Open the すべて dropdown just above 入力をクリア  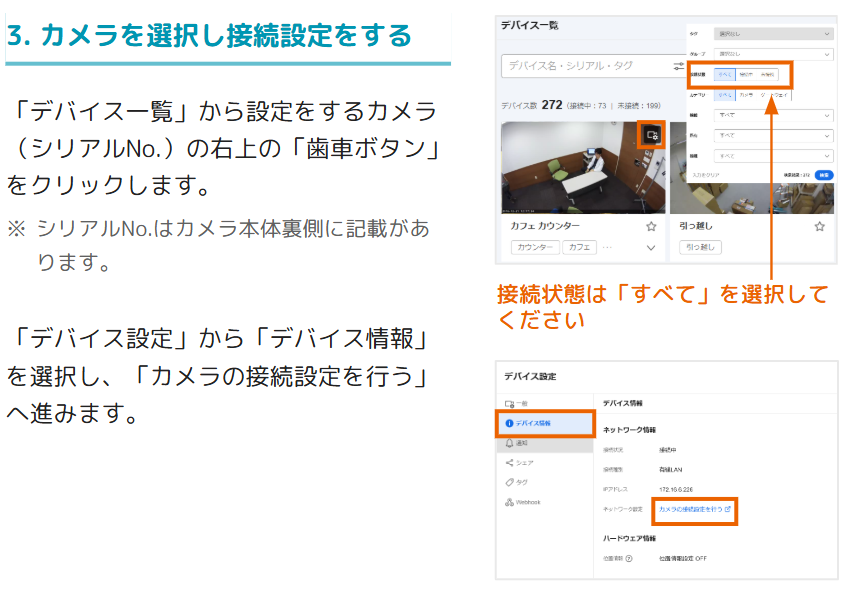point(774,156)
